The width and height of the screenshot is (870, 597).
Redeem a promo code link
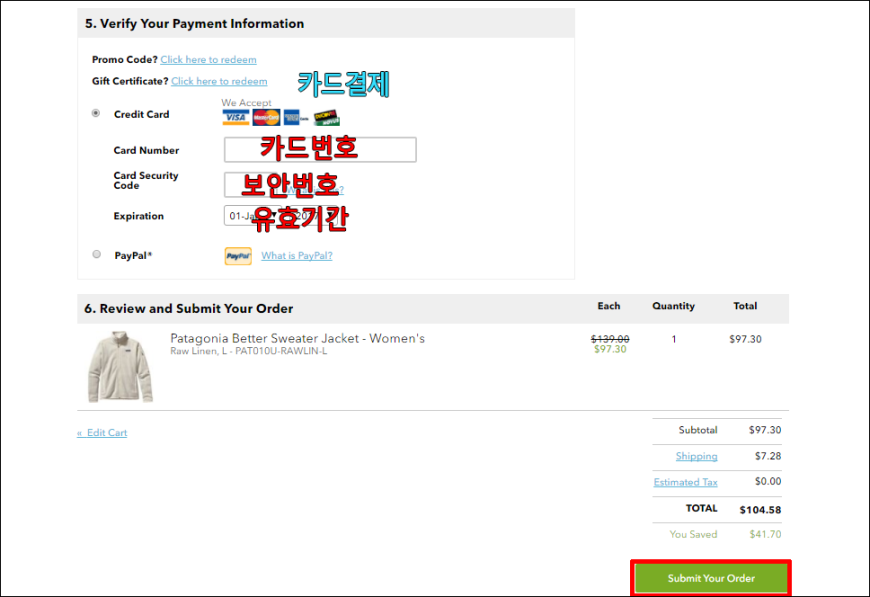point(209,59)
